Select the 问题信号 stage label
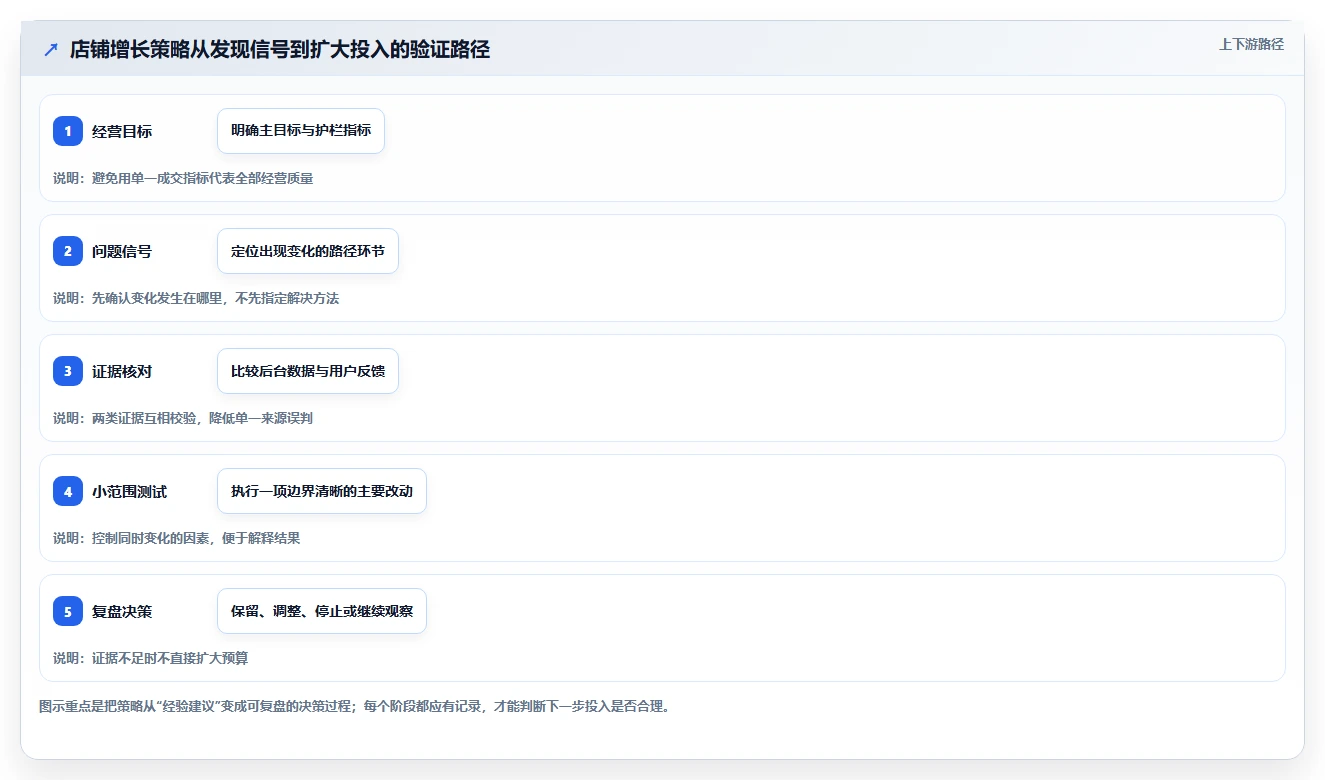Screen dimensions: 1325x780 coord(122,251)
